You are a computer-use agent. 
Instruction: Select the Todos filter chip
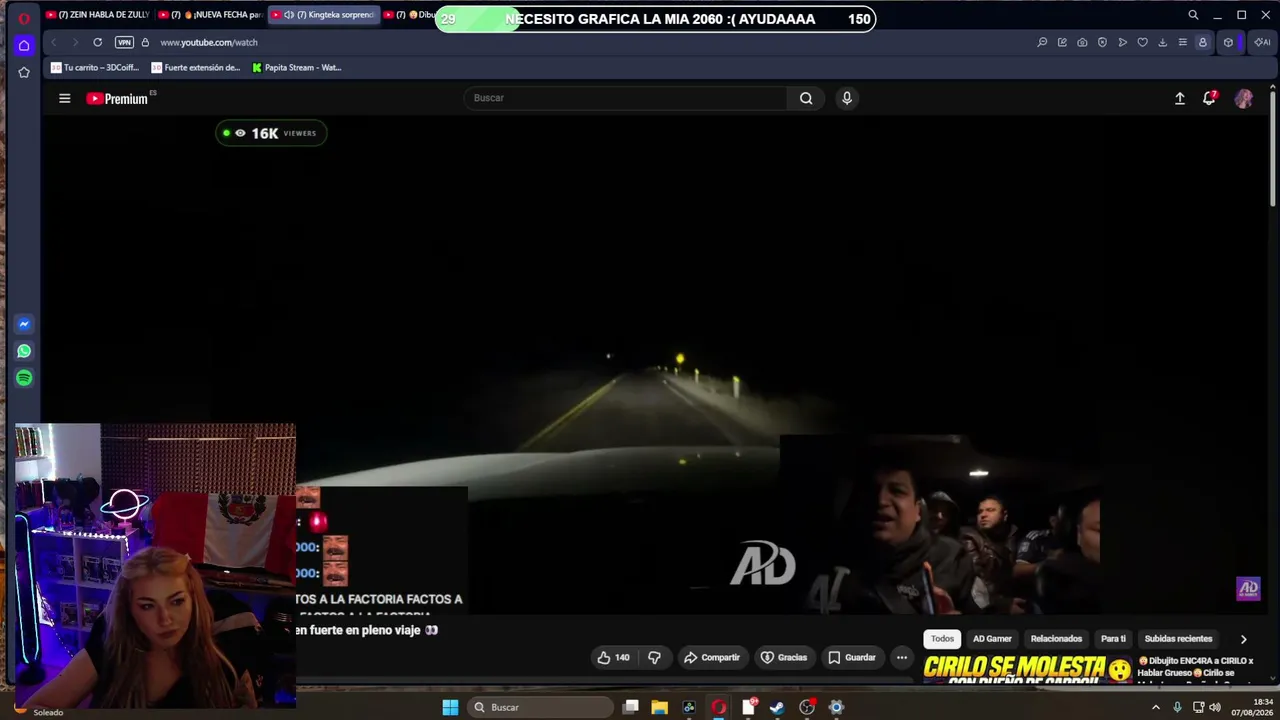pos(942,639)
